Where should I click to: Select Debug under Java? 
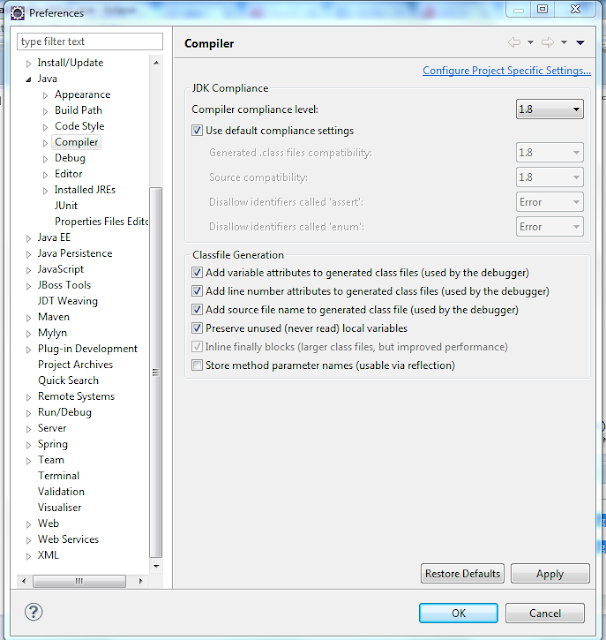tap(70, 158)
